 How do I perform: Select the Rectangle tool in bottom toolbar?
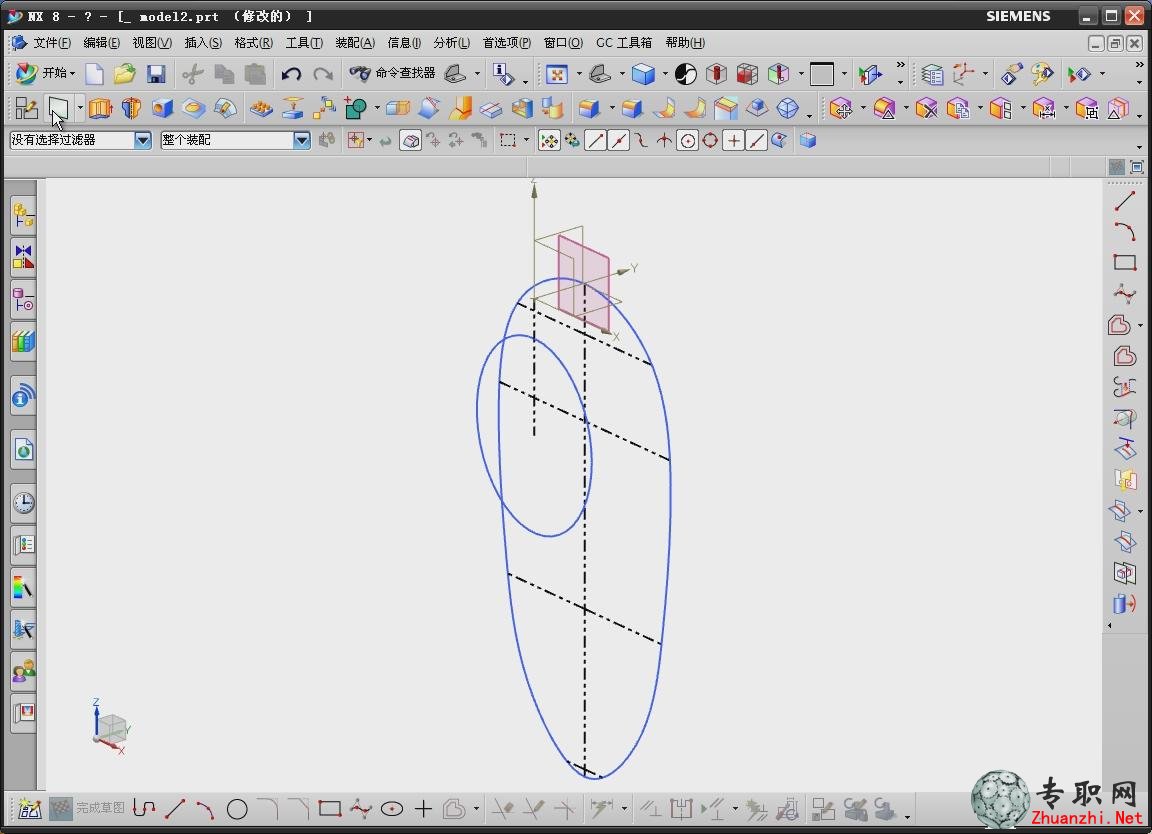click(330, 809)
